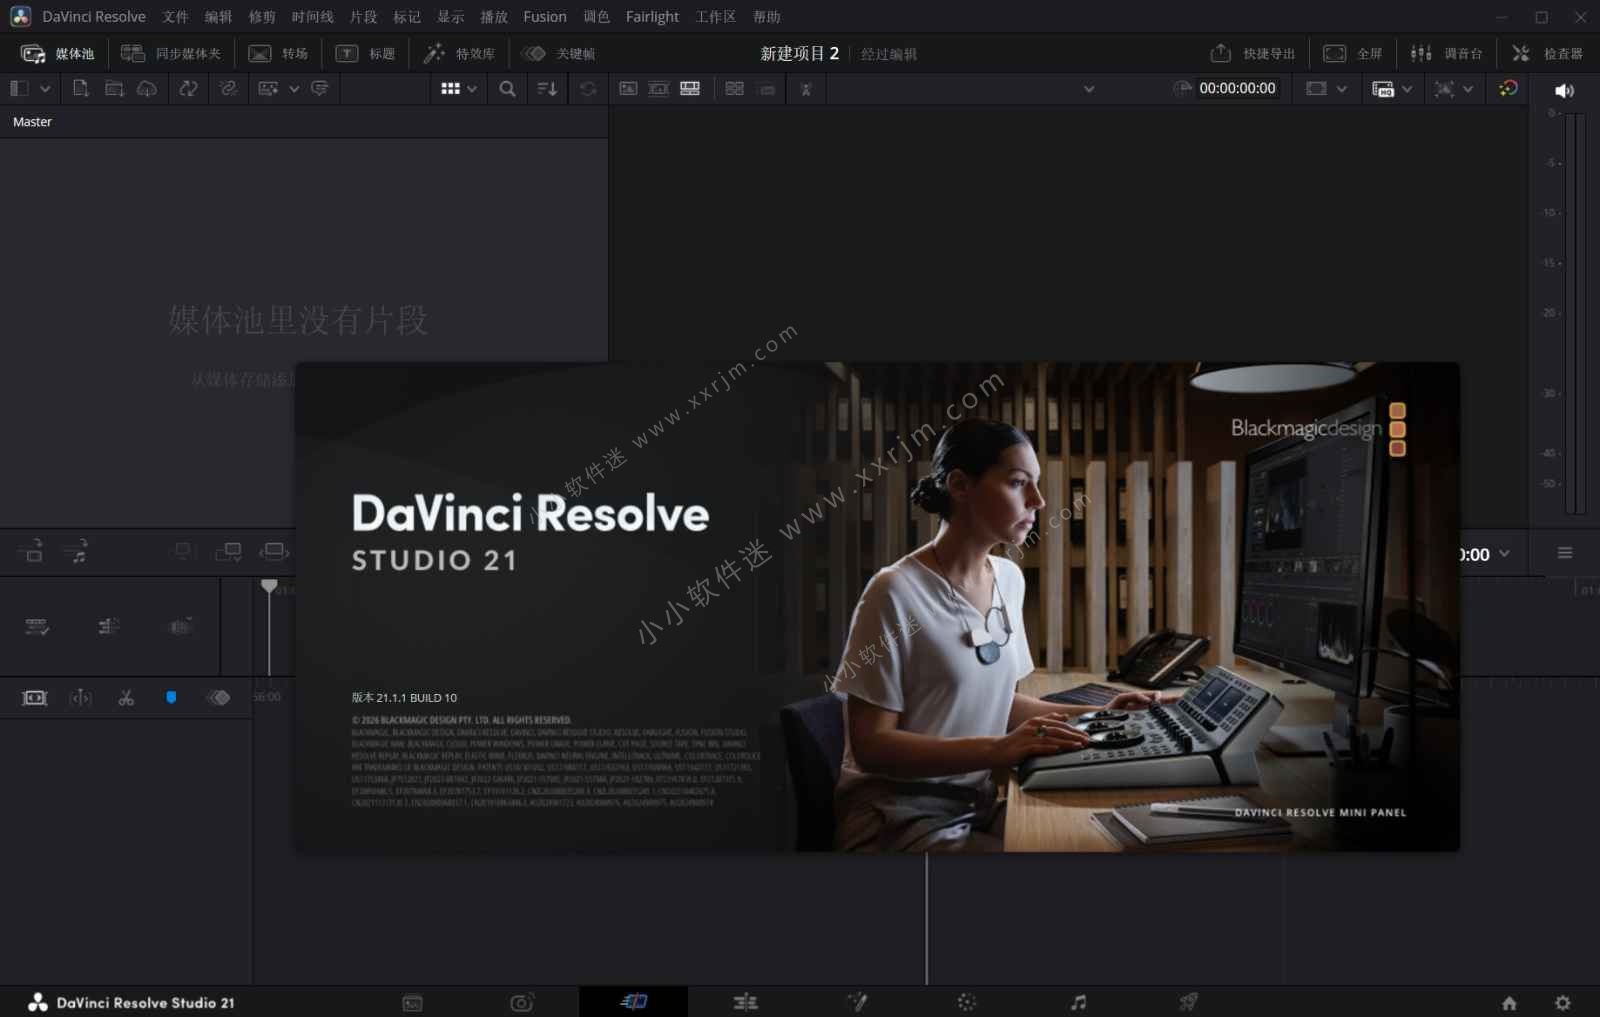
Task: Click the home icon in the bottom bar
Action: pyautogui.click(x=1509, y=1003)
